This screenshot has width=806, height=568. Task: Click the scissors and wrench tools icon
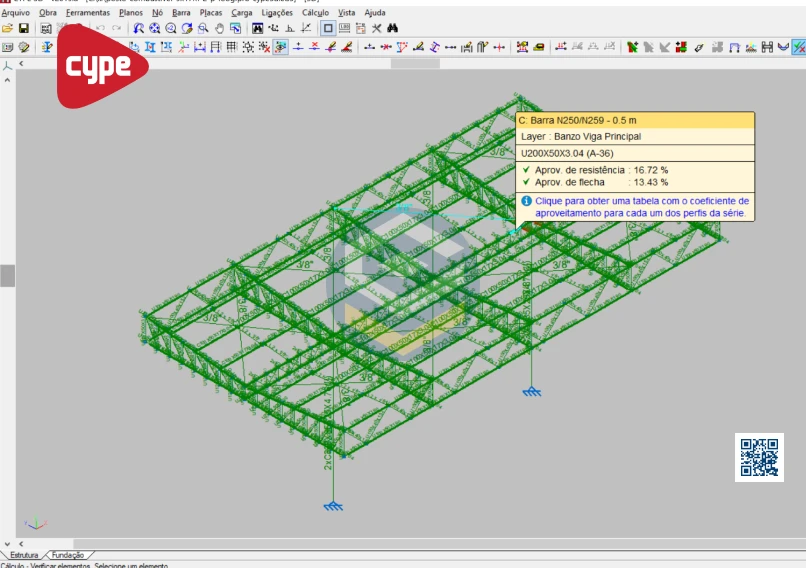[377, 28]
